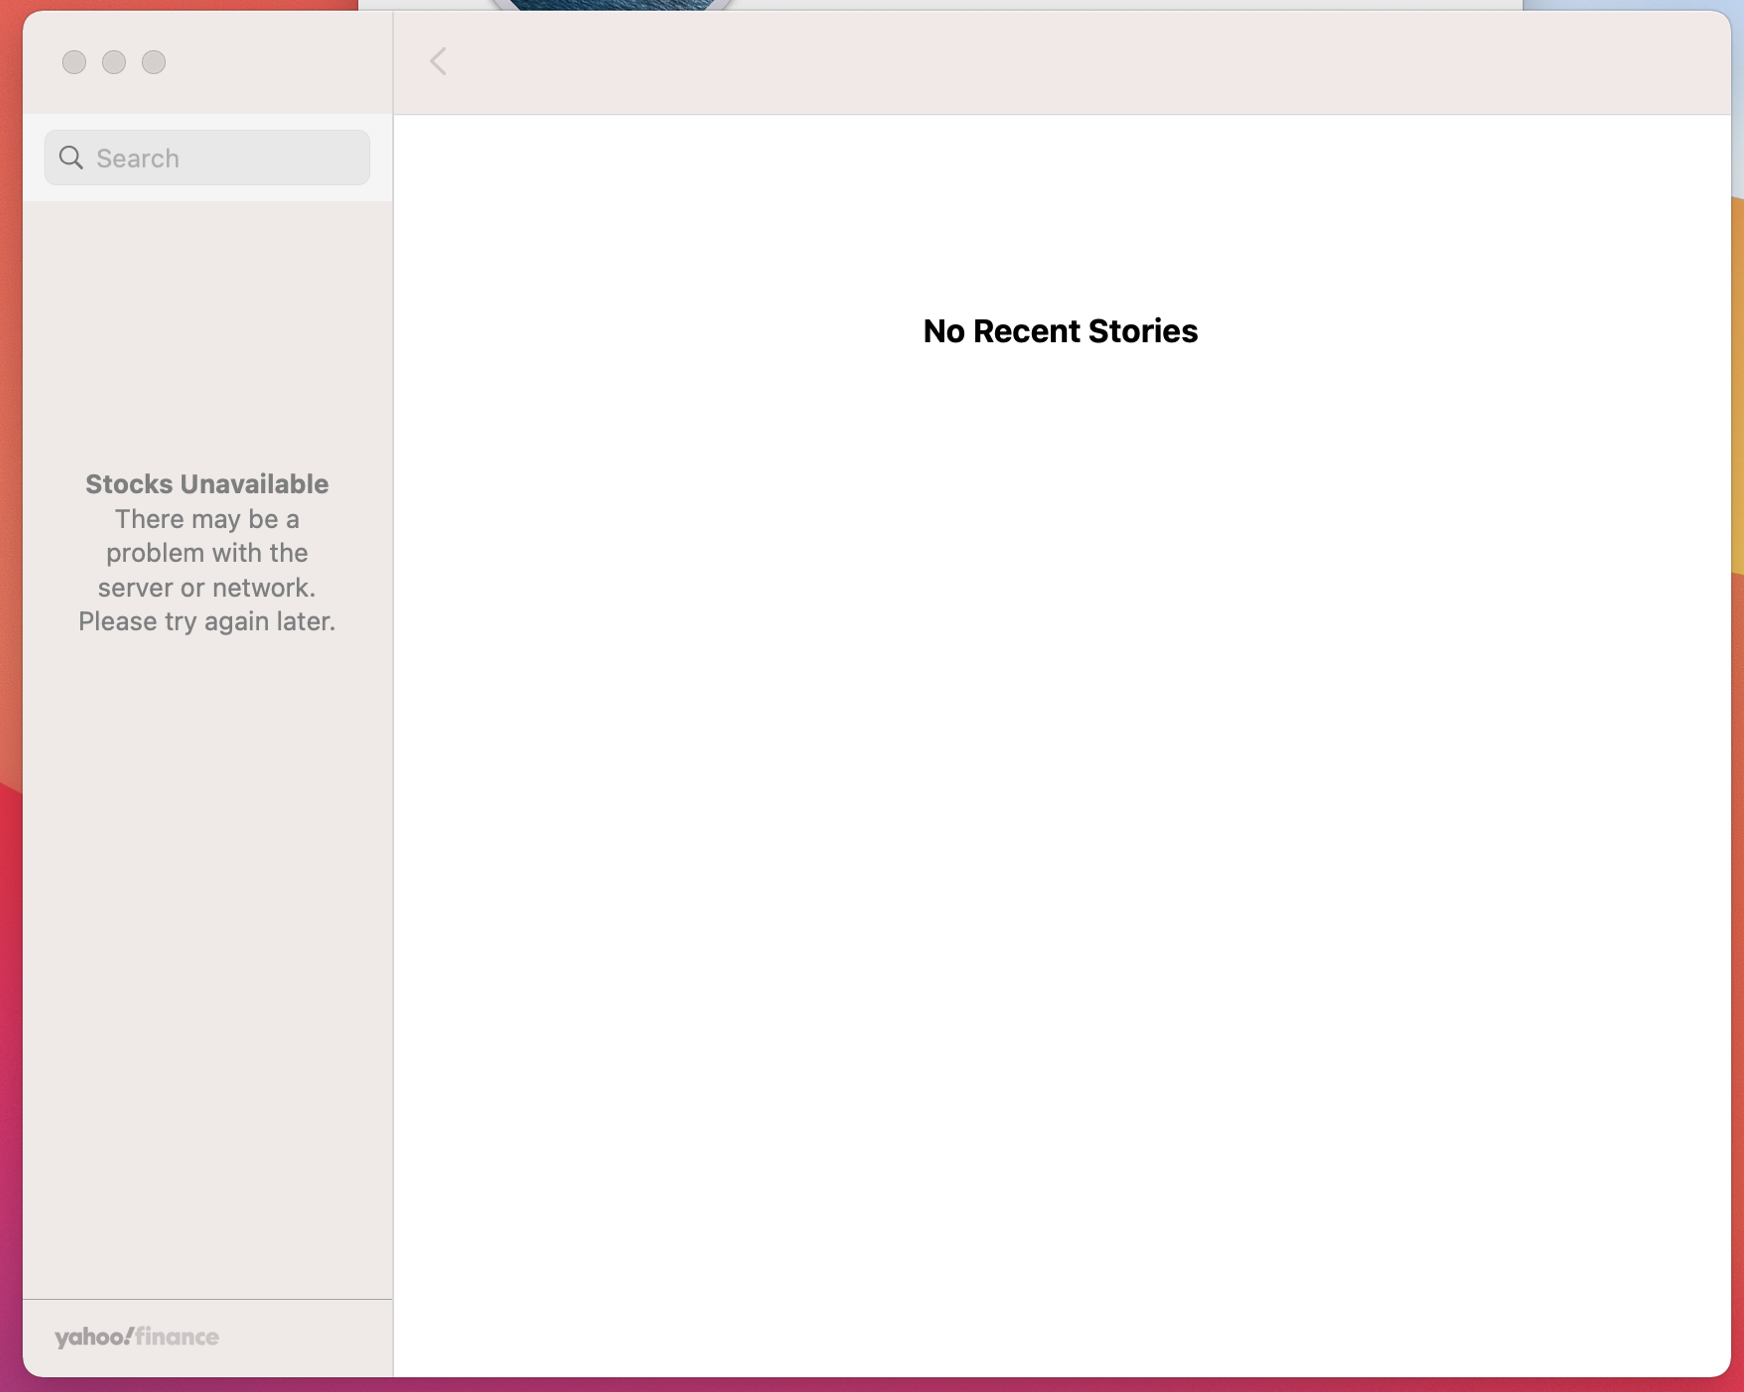
Task: Click the 'Please try again later.' message
Action: (207, 622)
